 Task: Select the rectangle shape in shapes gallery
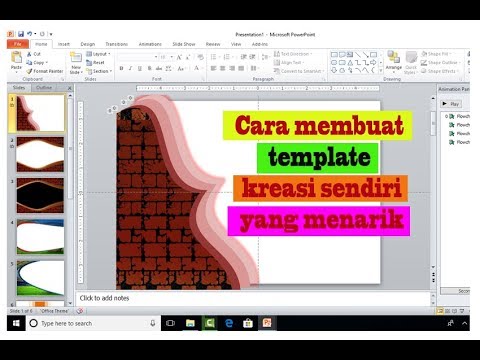pos(334,54)
